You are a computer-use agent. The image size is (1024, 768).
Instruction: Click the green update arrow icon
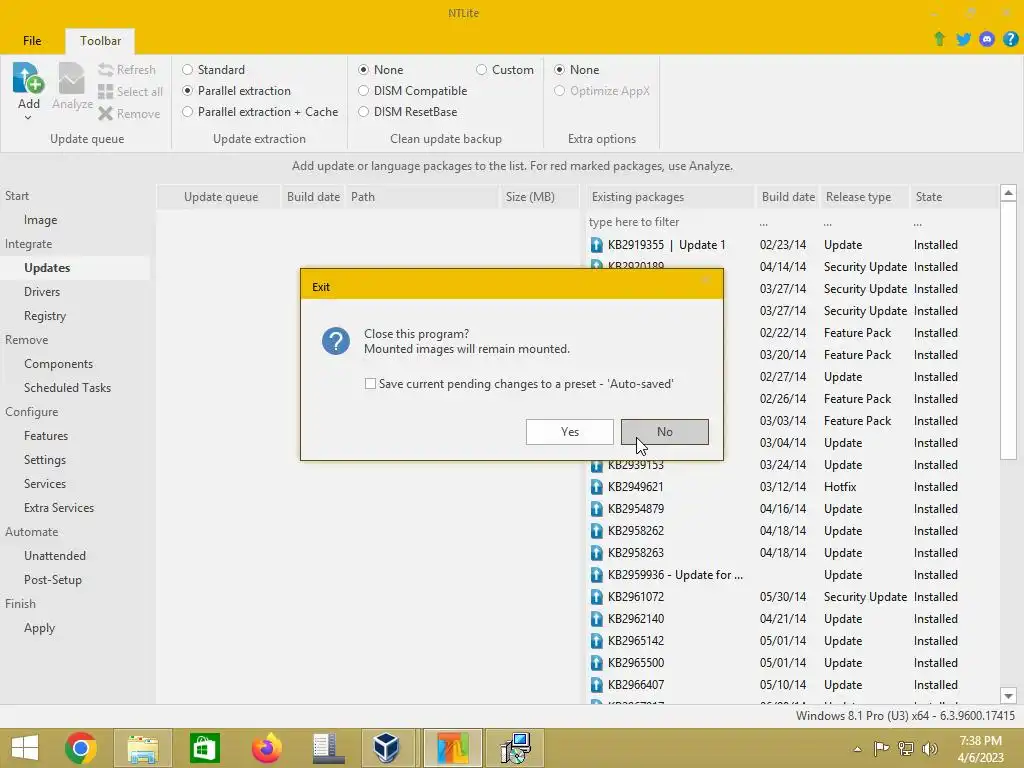click(939, 39)
